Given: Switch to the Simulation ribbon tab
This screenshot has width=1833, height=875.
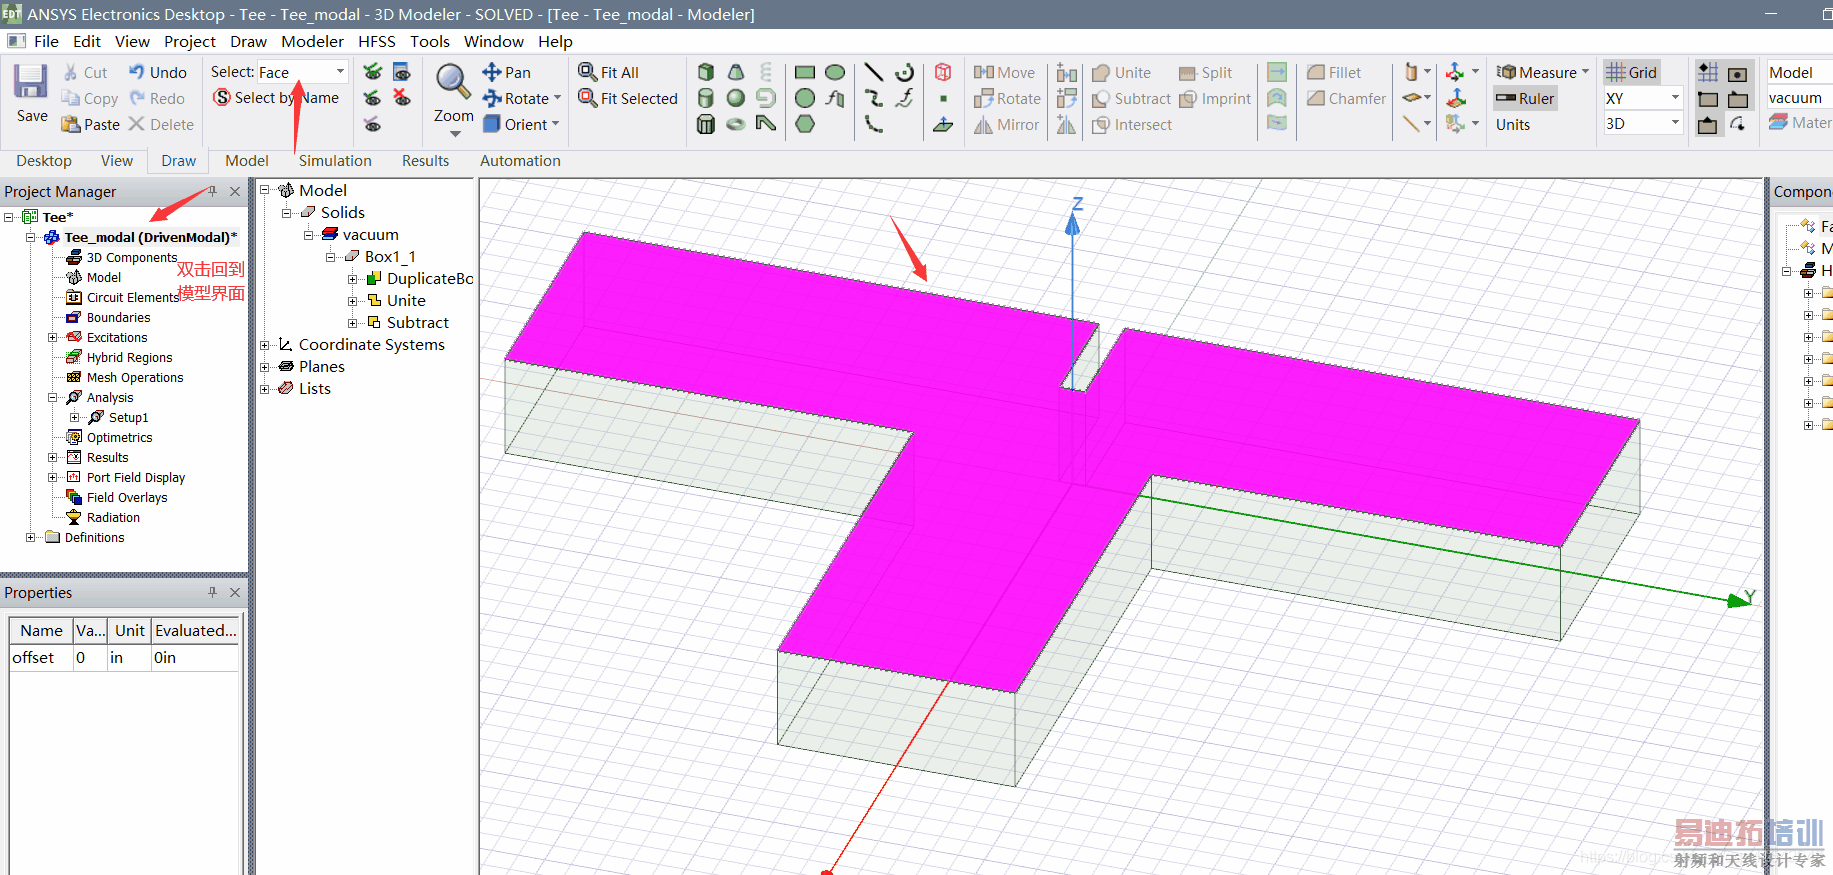Looking at the screenshot, I should click(x=335, y=161).
